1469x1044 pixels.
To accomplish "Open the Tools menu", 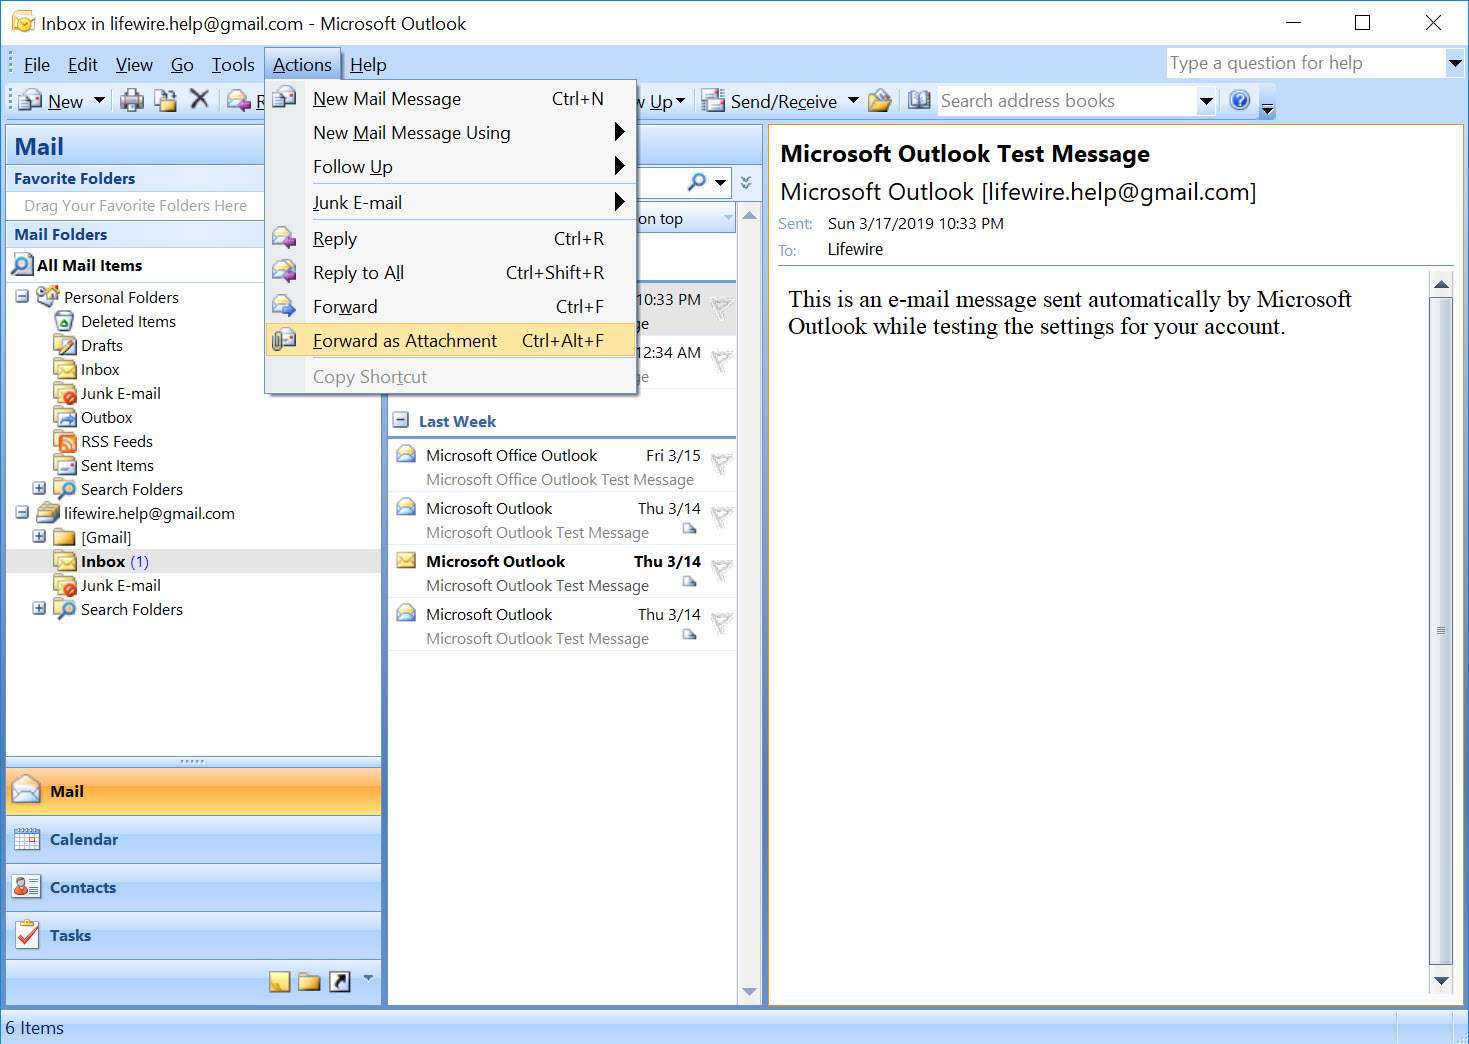I will (233, 64).
